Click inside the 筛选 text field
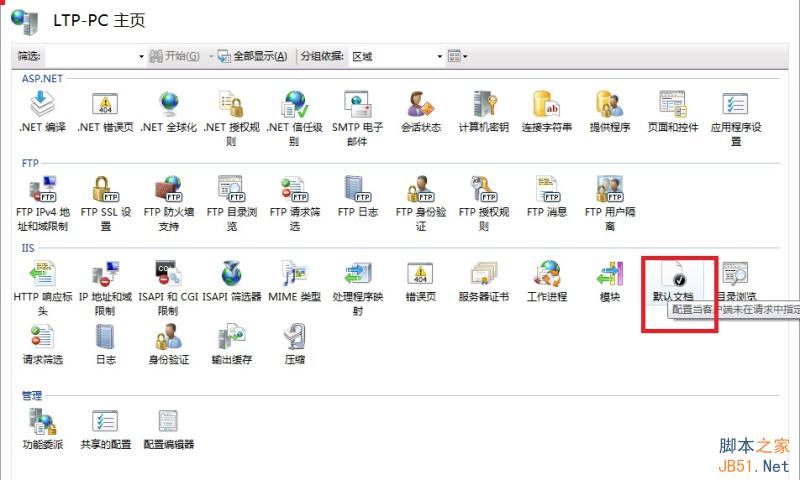Viewport: 800px width, 480px height. coord(90,56)
